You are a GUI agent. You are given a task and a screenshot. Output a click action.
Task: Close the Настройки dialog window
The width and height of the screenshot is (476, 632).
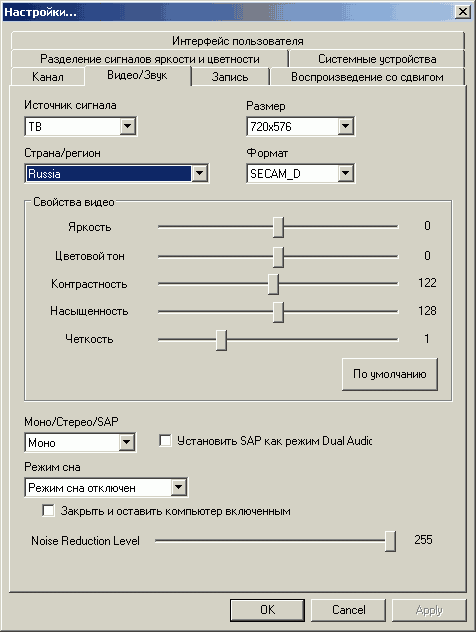[463, 11]
